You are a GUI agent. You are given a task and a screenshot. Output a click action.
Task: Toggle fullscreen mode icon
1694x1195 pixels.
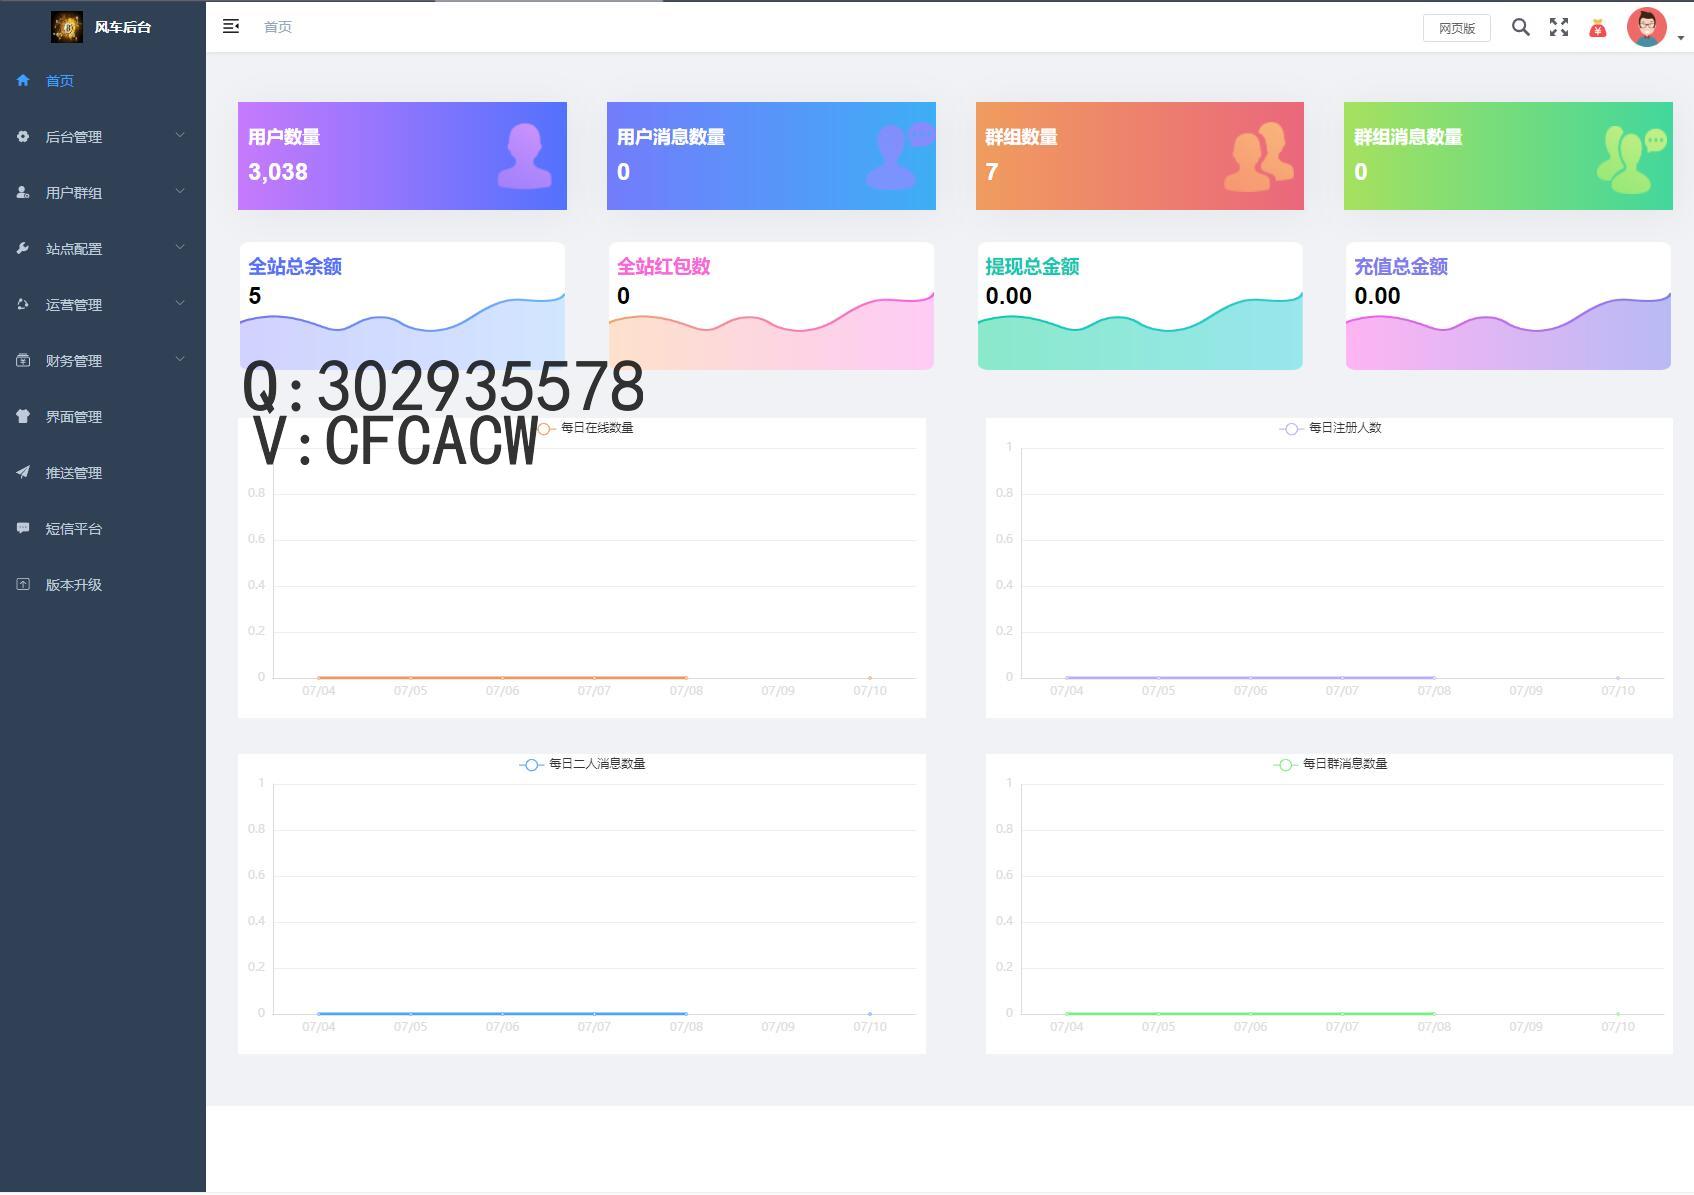pos(1558,28)
